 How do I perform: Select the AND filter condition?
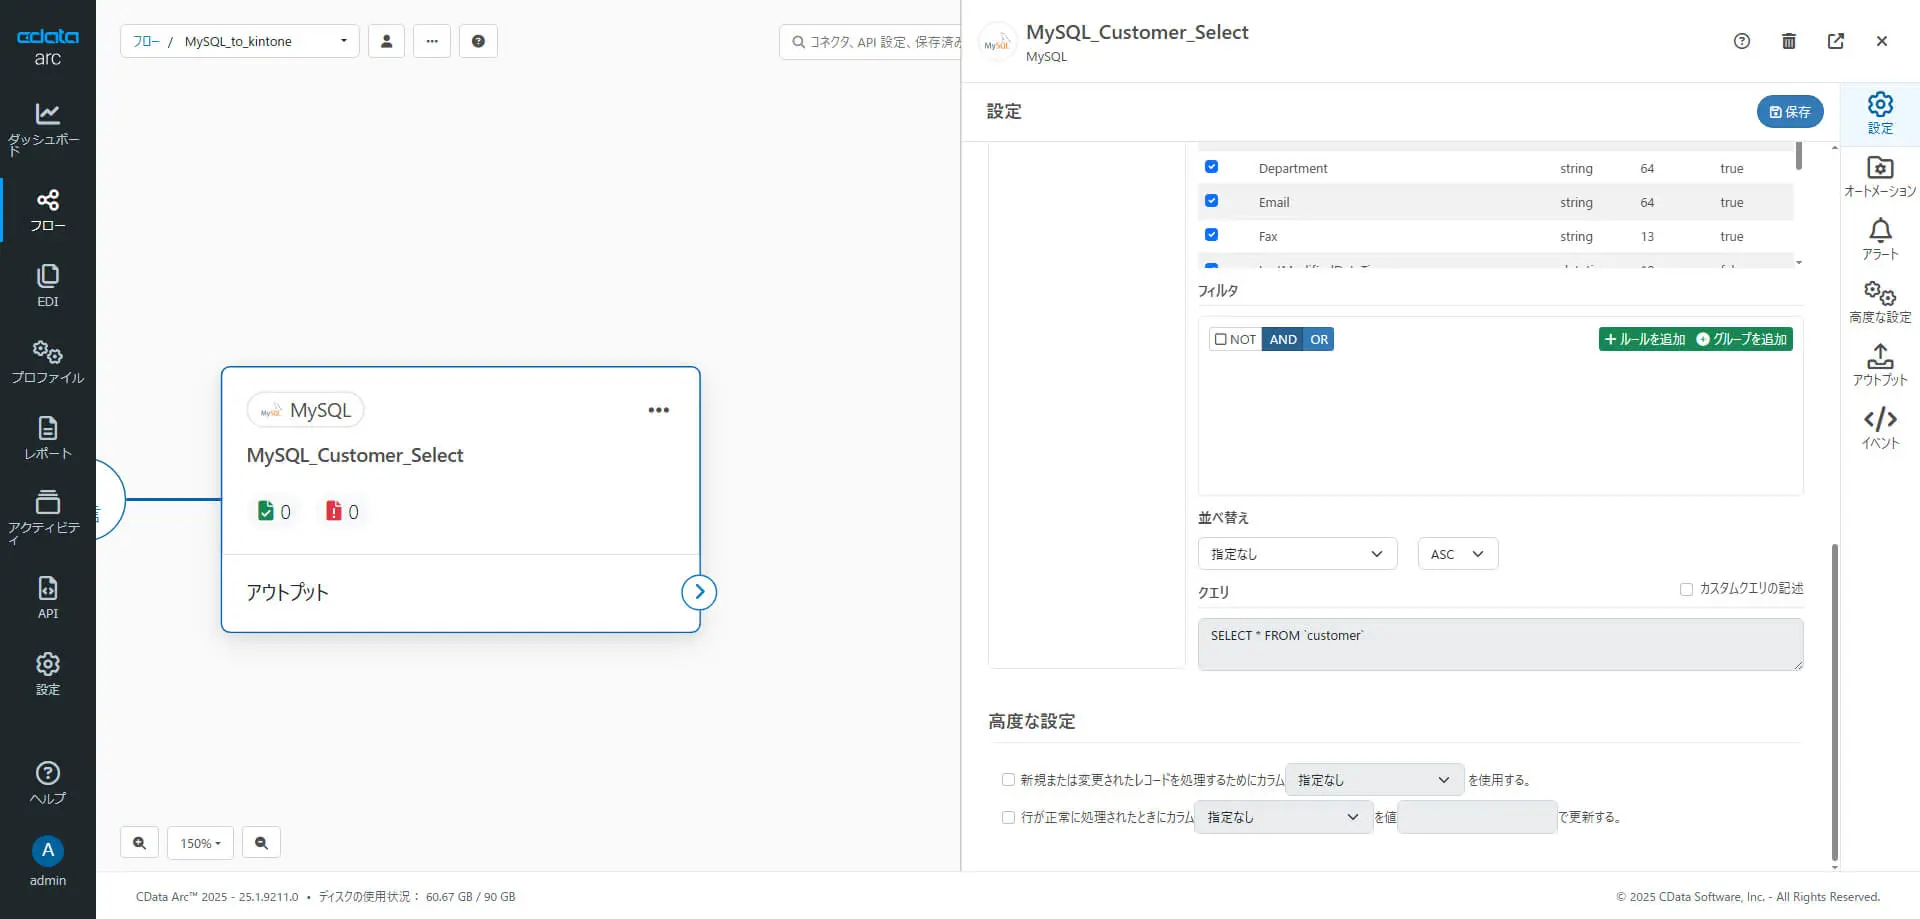click(1283, 339)
